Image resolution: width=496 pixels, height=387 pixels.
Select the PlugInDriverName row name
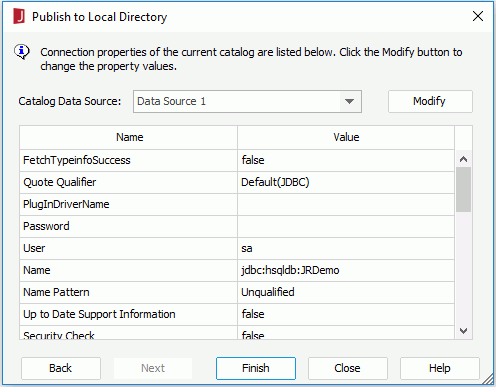click(x=128, y=204)
